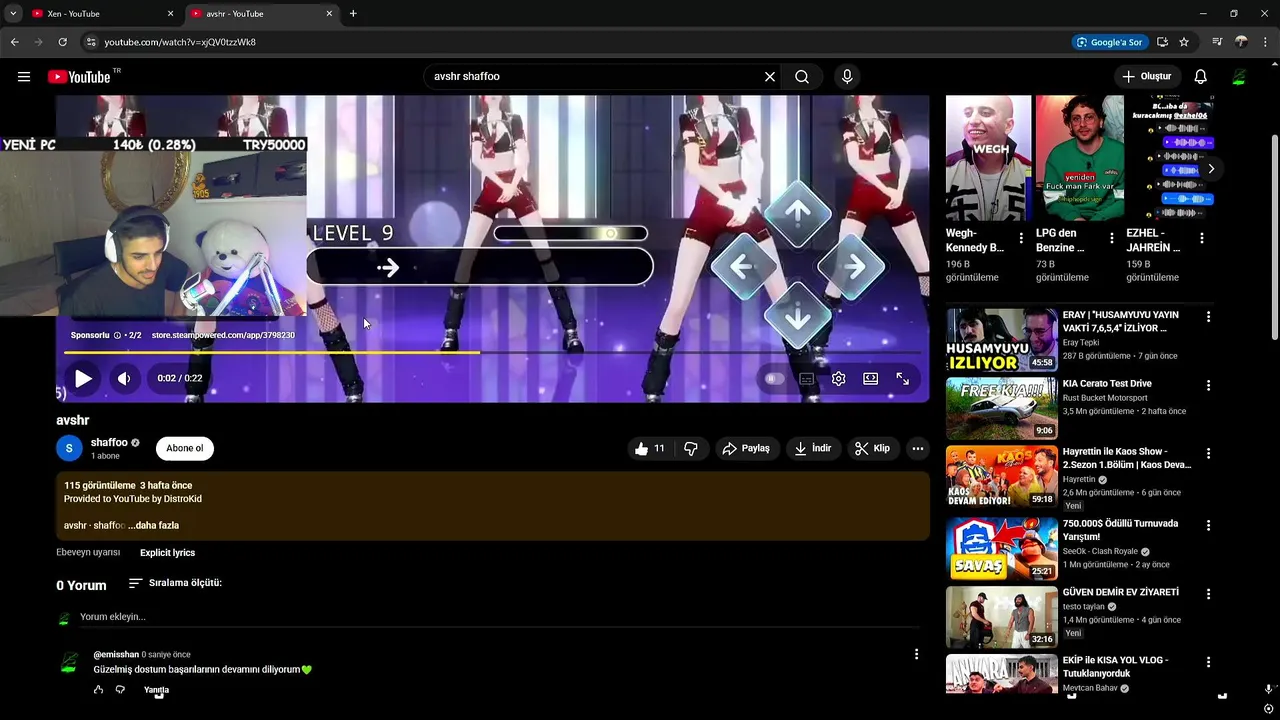Screen dimensions: 1280x720
Task: Open the ERAY HUSAMYUYU video thumbnail
Action: (1001, 340)
